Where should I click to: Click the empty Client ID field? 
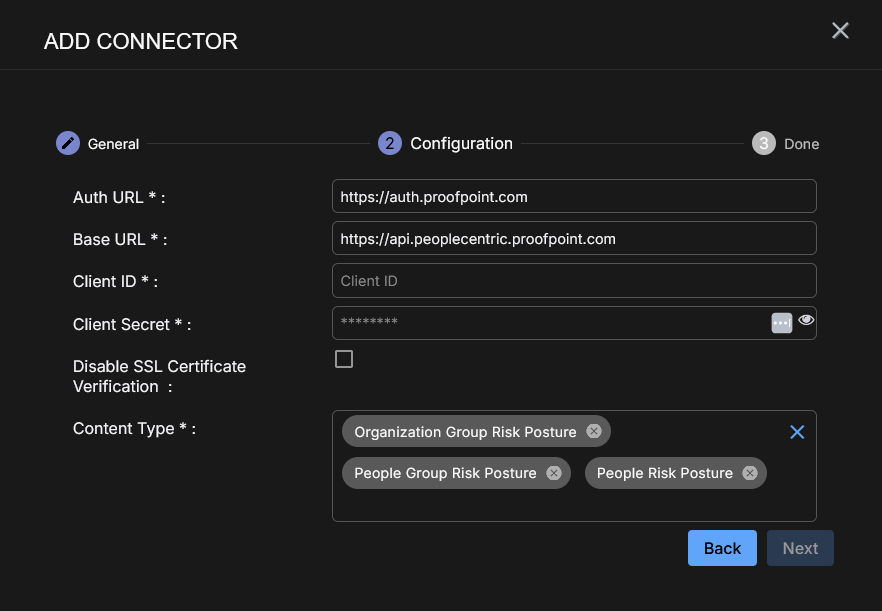[573, 281]
